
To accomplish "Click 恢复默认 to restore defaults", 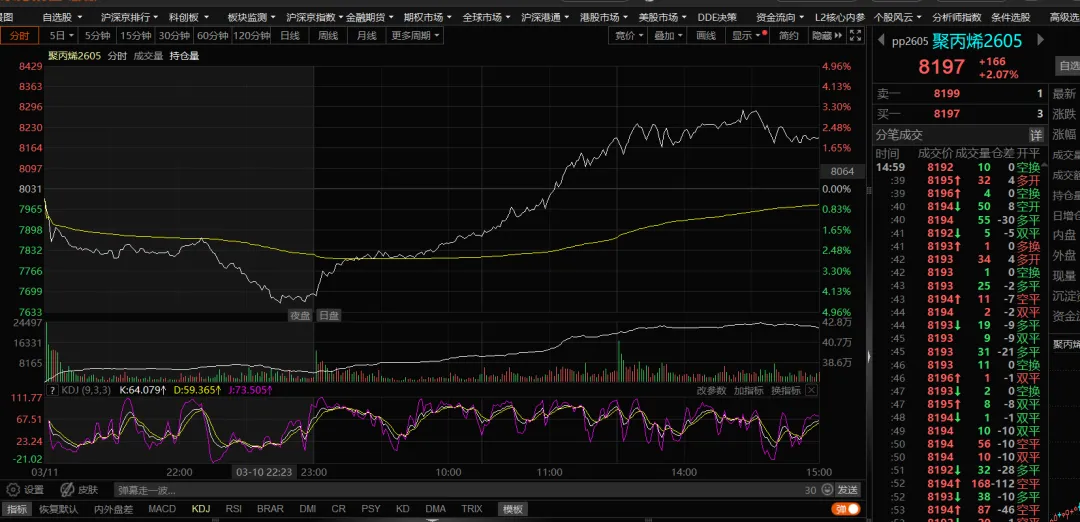I will pyautogui.click(x=59, y=509).
